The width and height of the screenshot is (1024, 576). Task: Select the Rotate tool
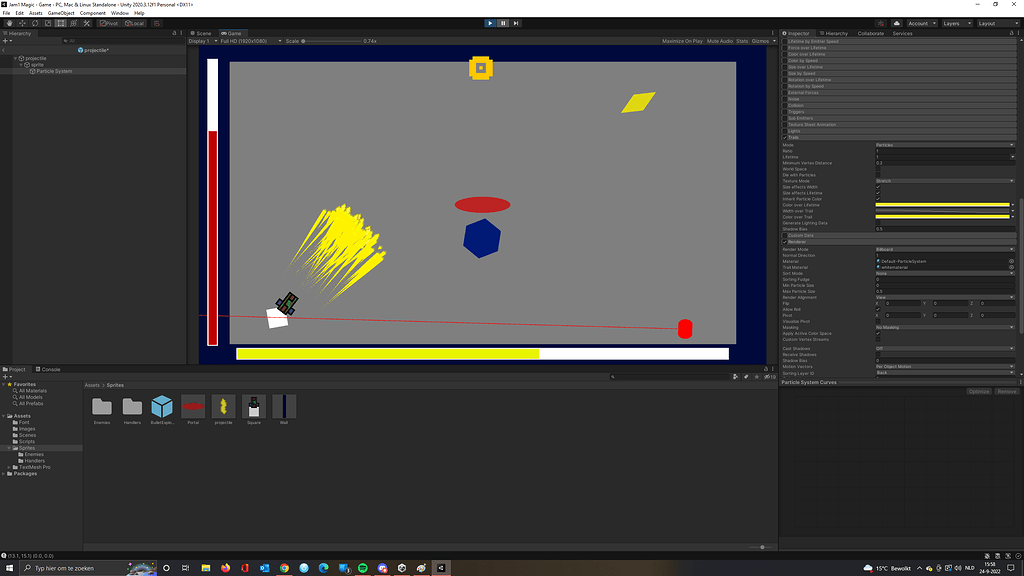(x=35, y=23)
